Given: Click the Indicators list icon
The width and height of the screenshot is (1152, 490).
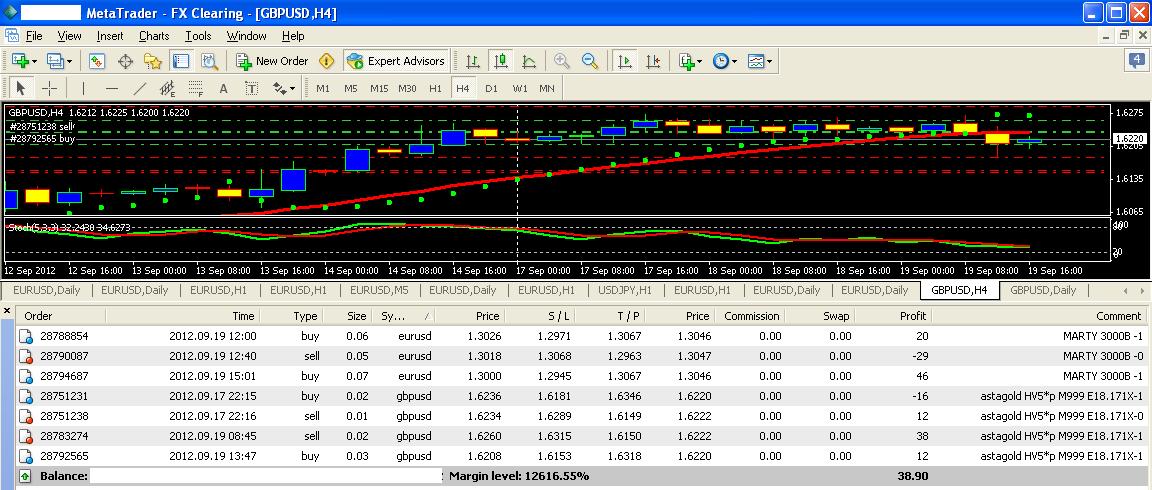Looking at the screenshot, I should coord(686,61).
